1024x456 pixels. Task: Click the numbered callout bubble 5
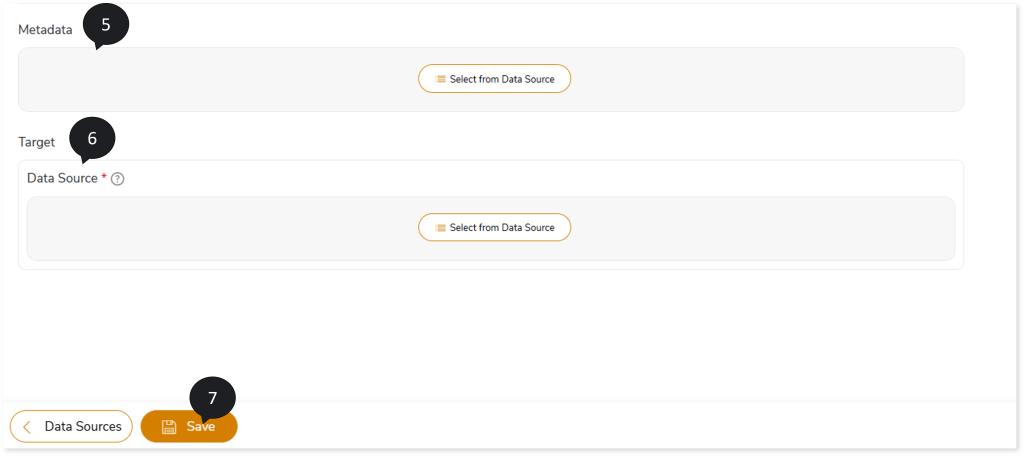click(x=106, y=26)
